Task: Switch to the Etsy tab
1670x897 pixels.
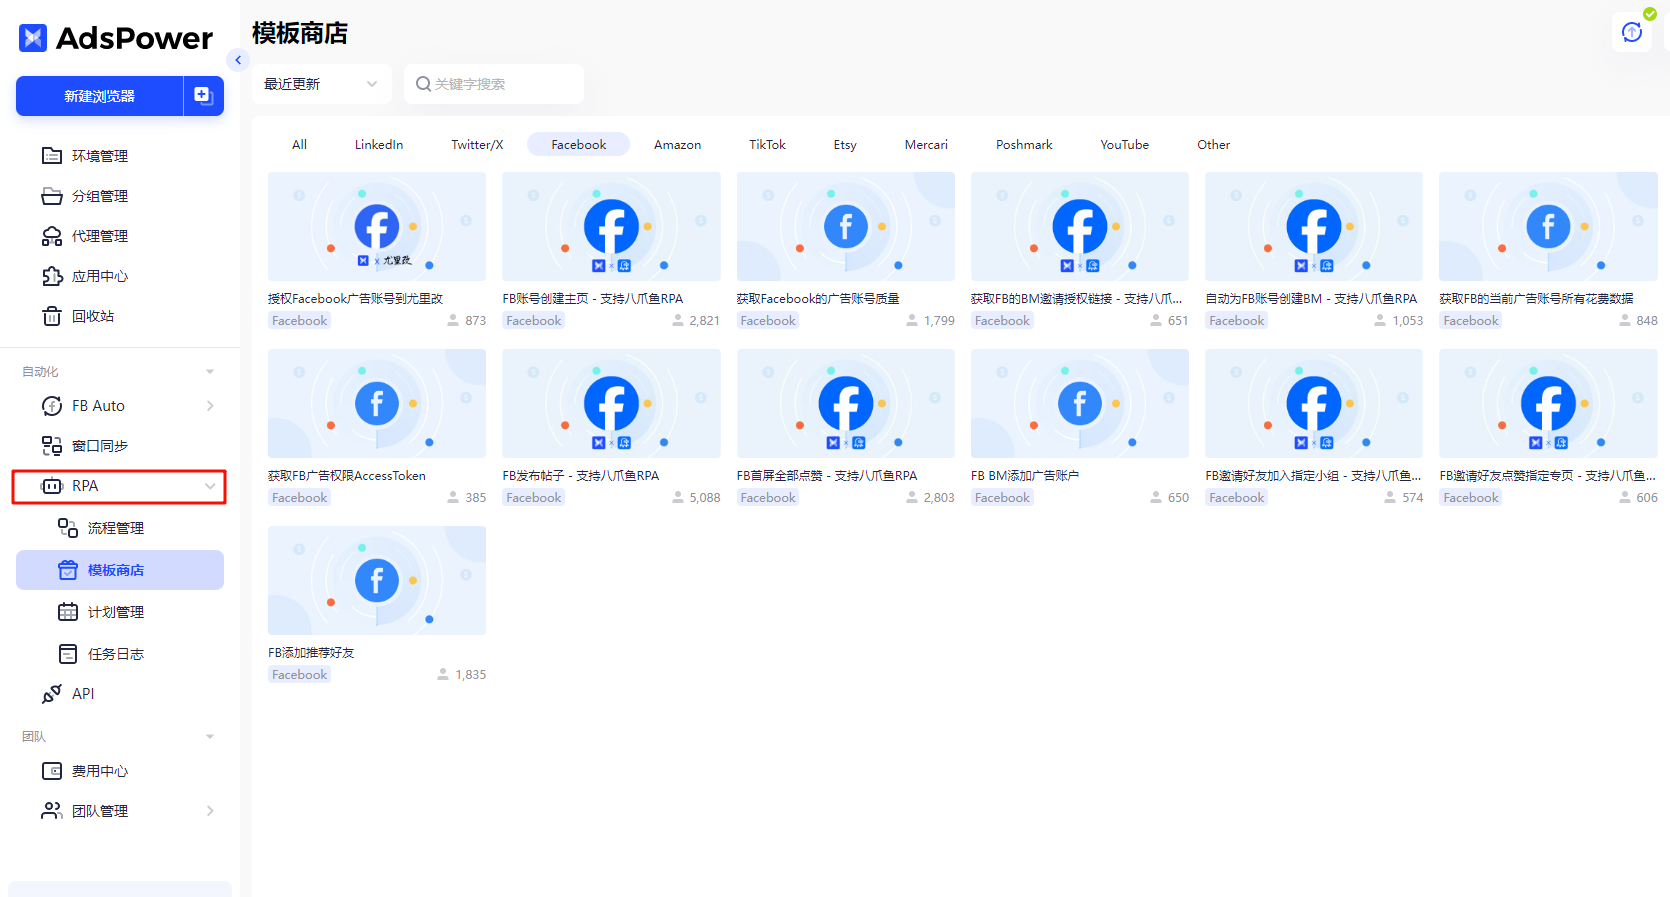Action: click(845, 144)
